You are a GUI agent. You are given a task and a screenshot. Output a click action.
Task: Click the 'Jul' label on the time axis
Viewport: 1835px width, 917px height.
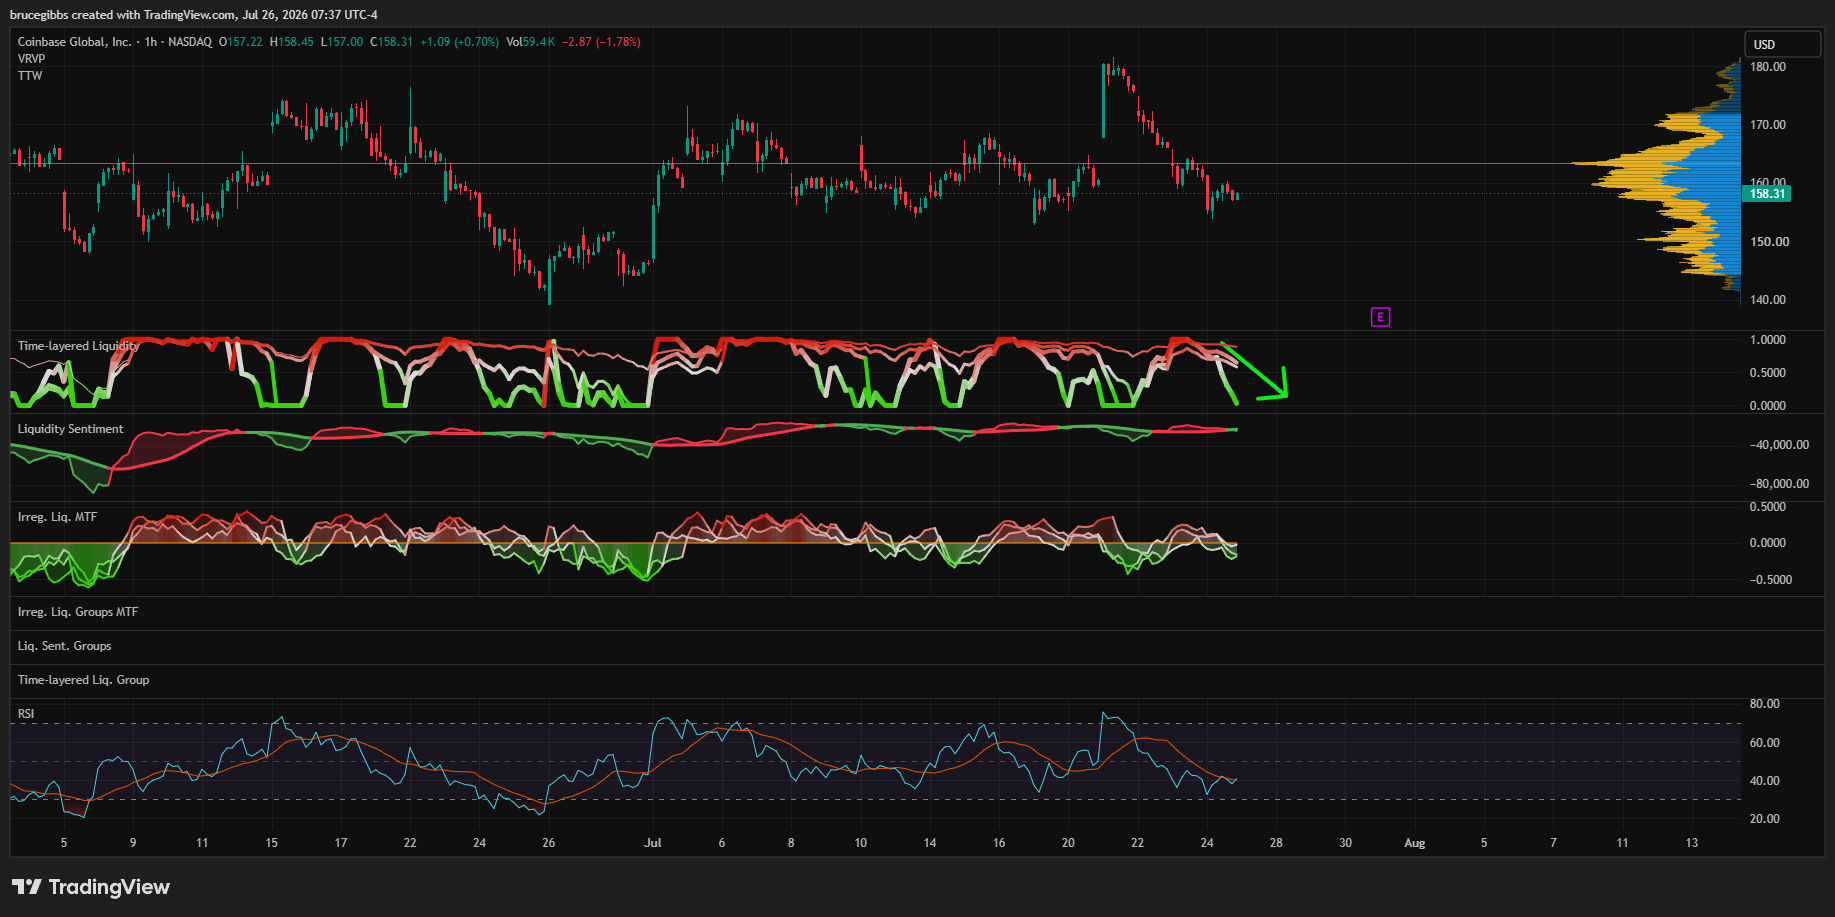(x=653, y=843)
